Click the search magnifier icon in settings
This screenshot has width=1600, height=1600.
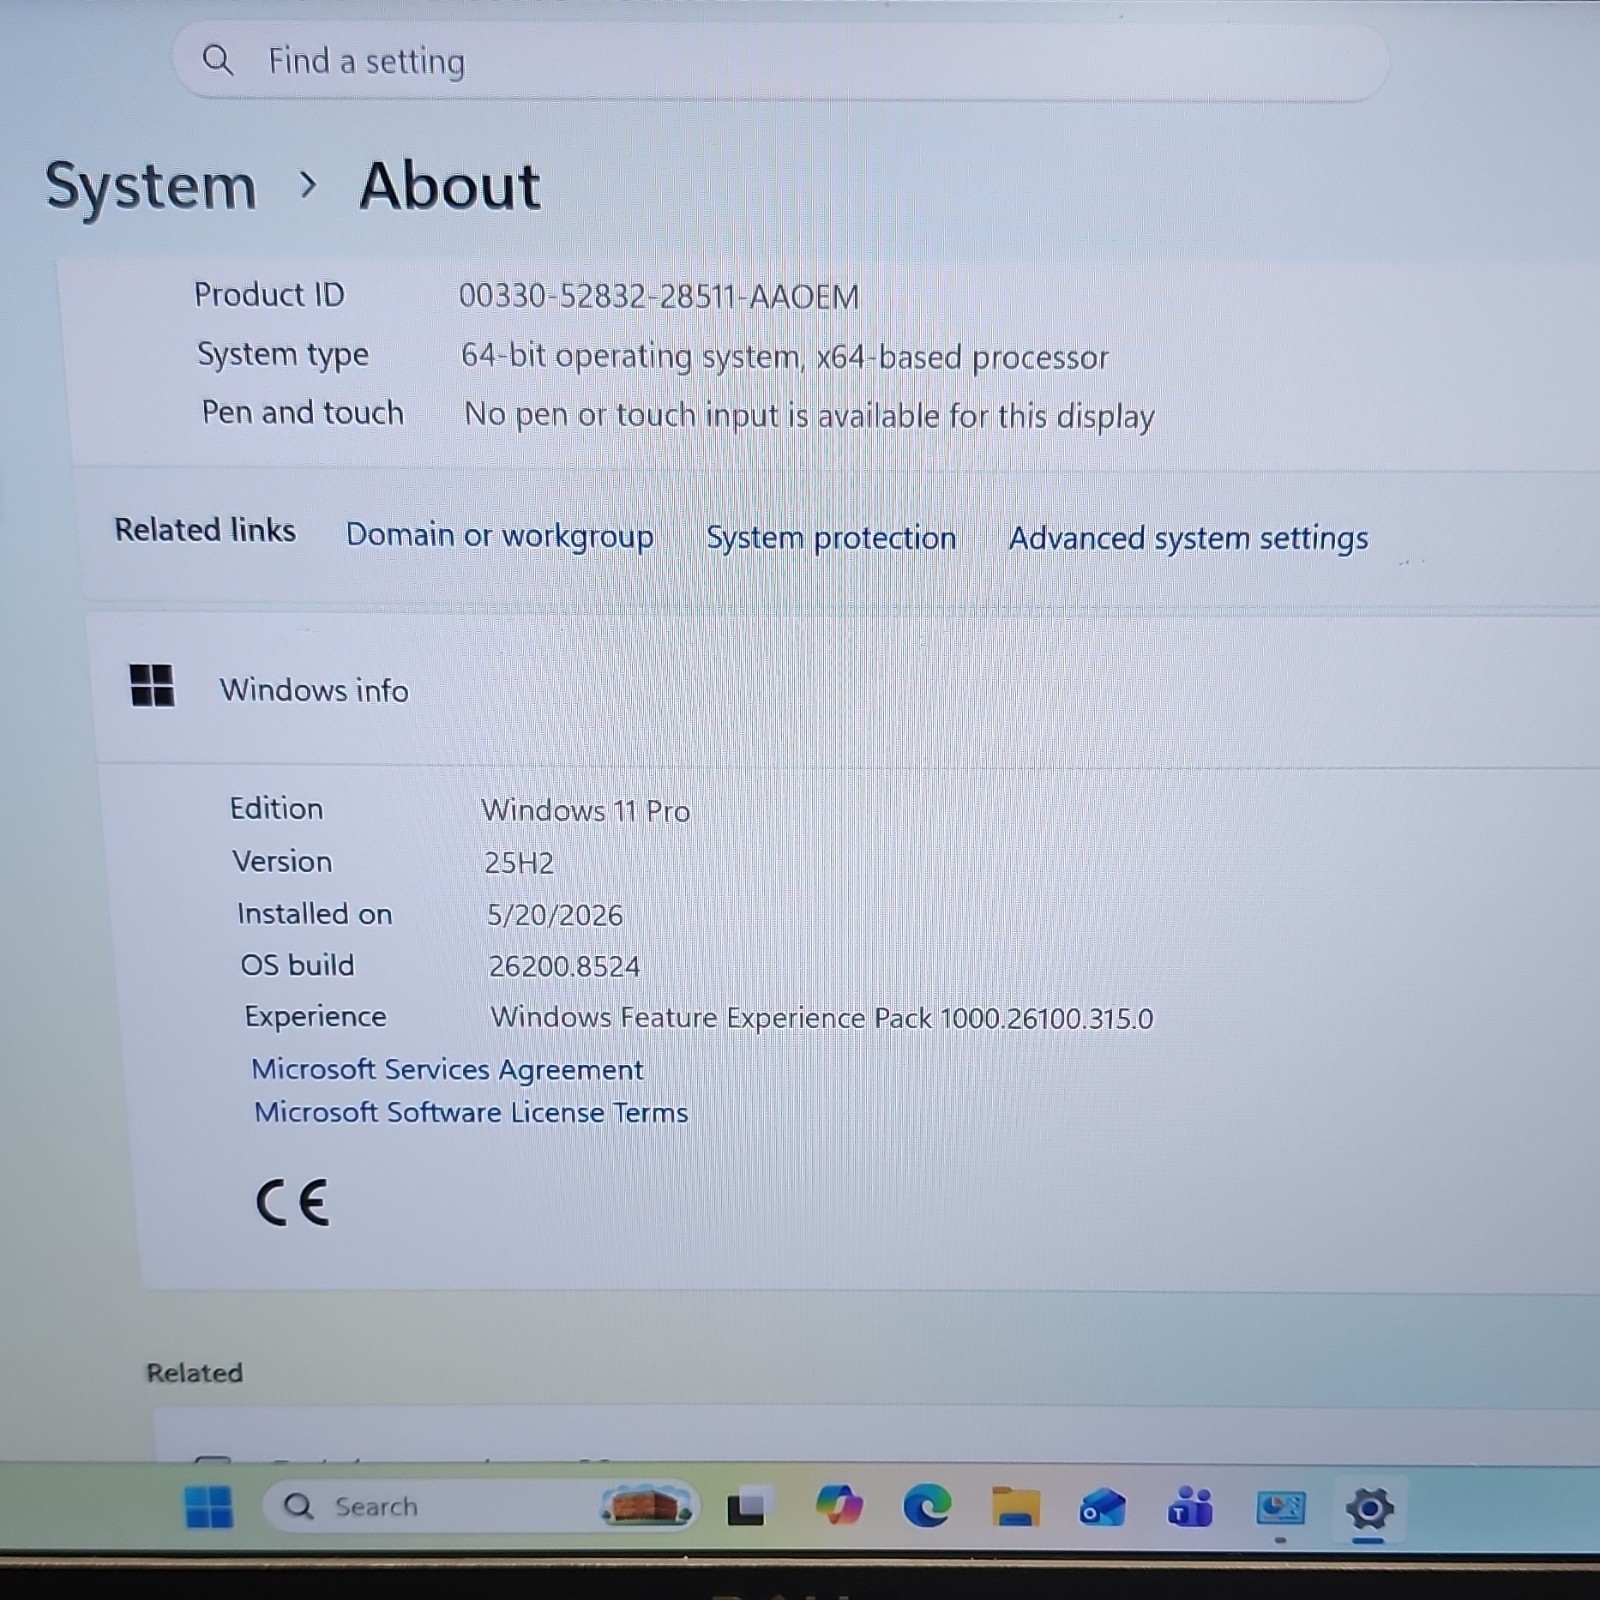pyautogui.click(x=218, y=61)
